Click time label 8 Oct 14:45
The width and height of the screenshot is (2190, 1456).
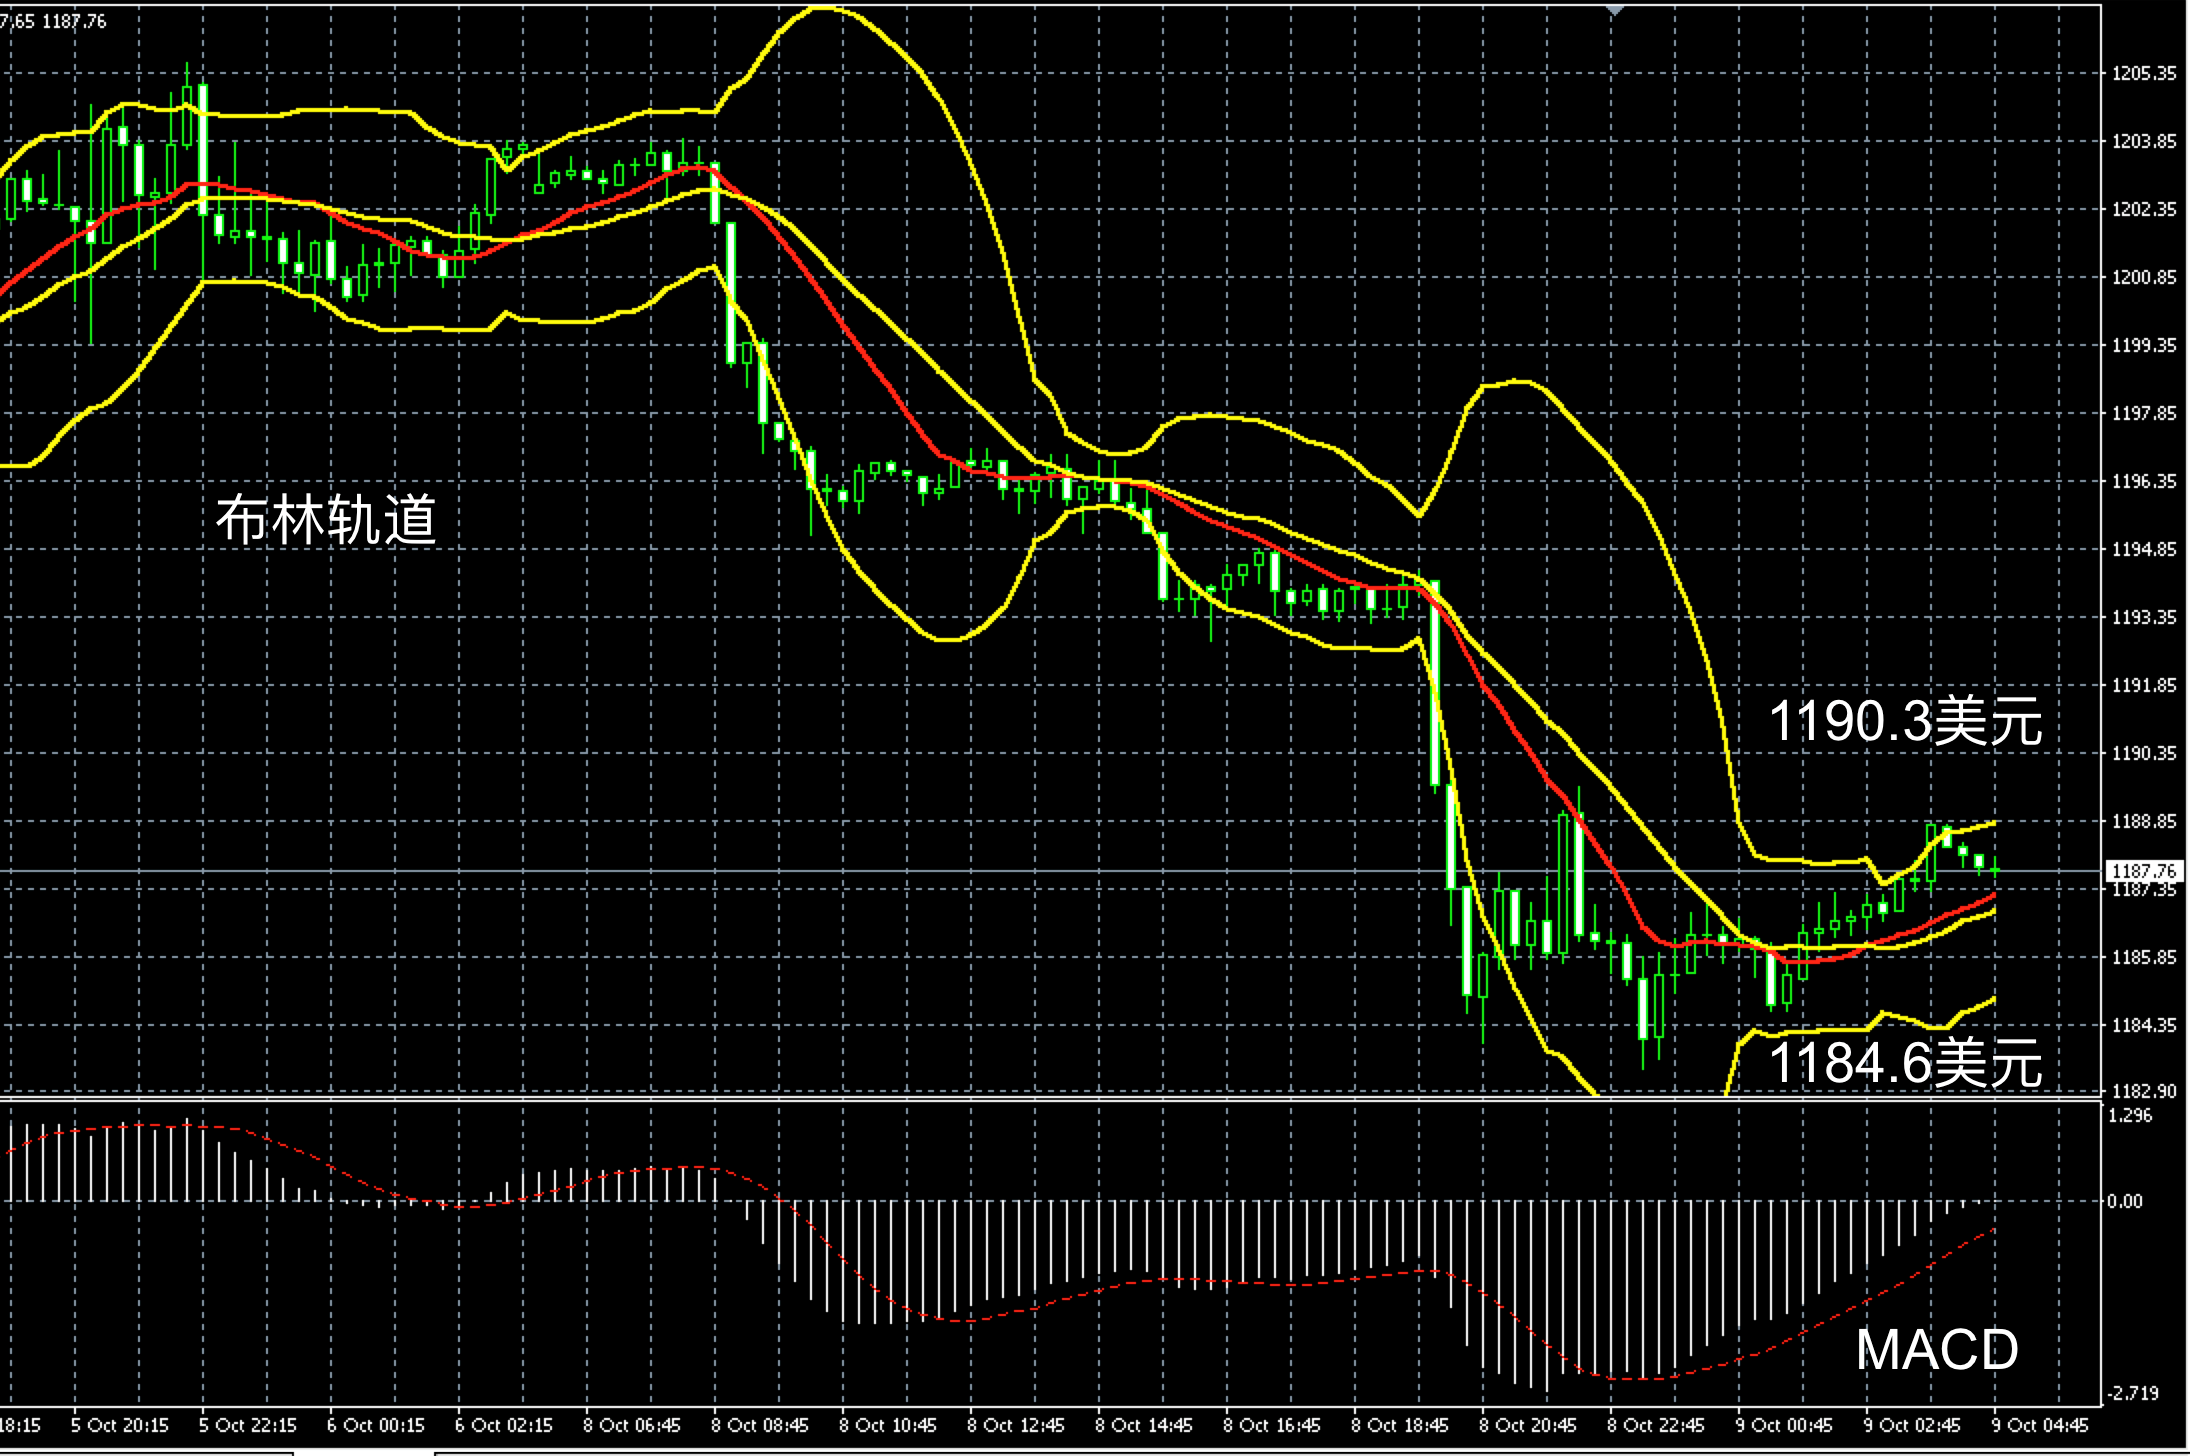1144,1425
